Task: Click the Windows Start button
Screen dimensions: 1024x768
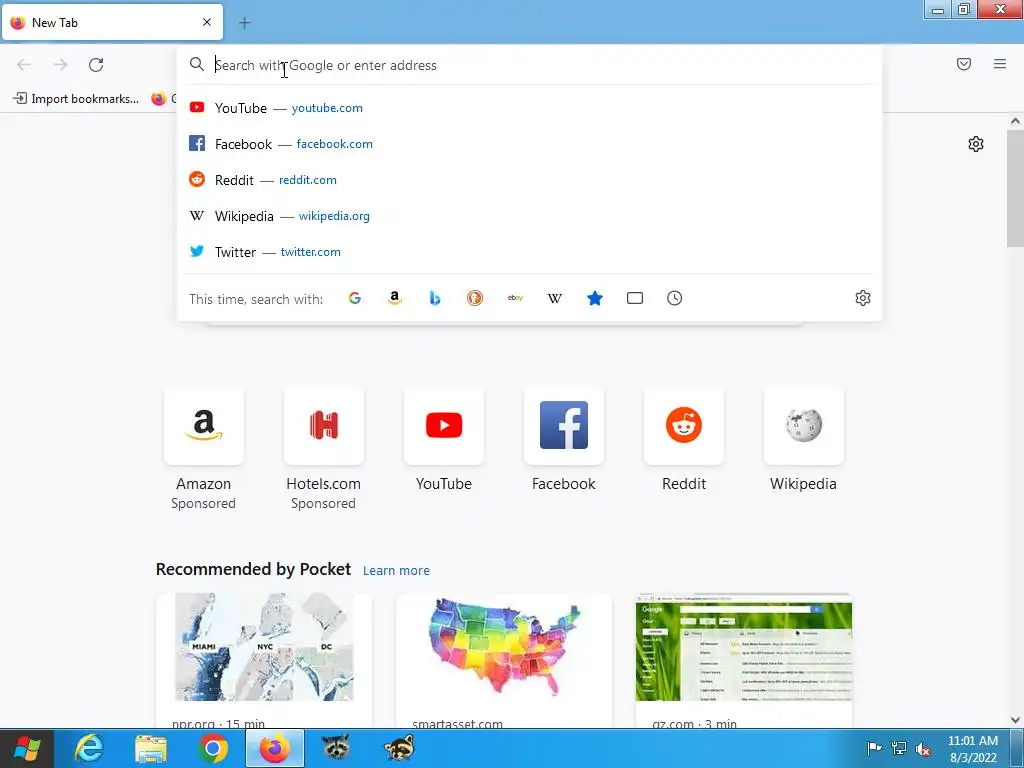Action: (x=26, y=748)
